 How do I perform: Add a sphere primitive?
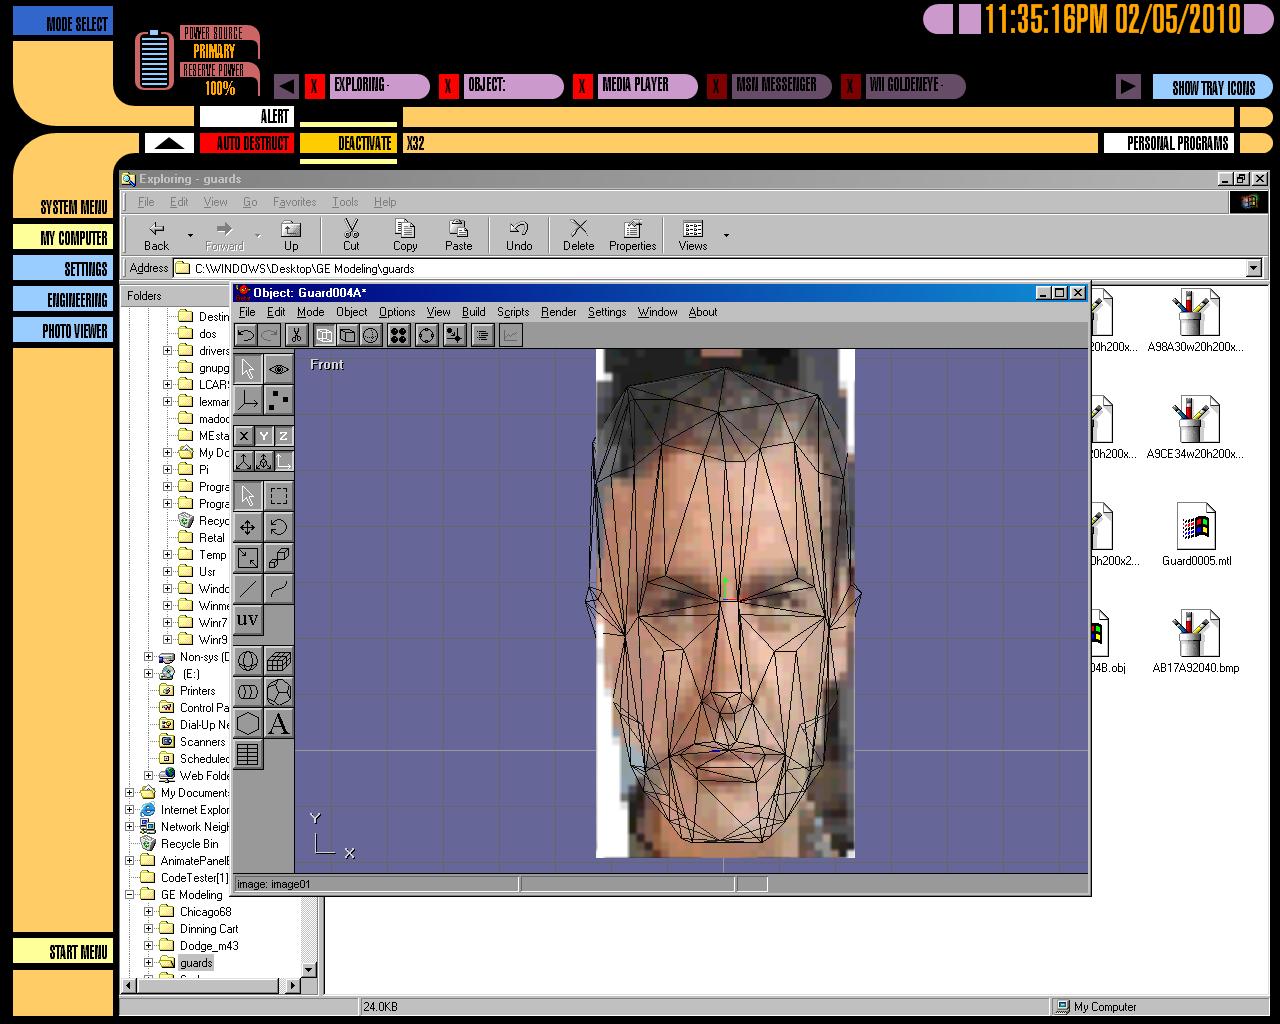pos(248,661)
